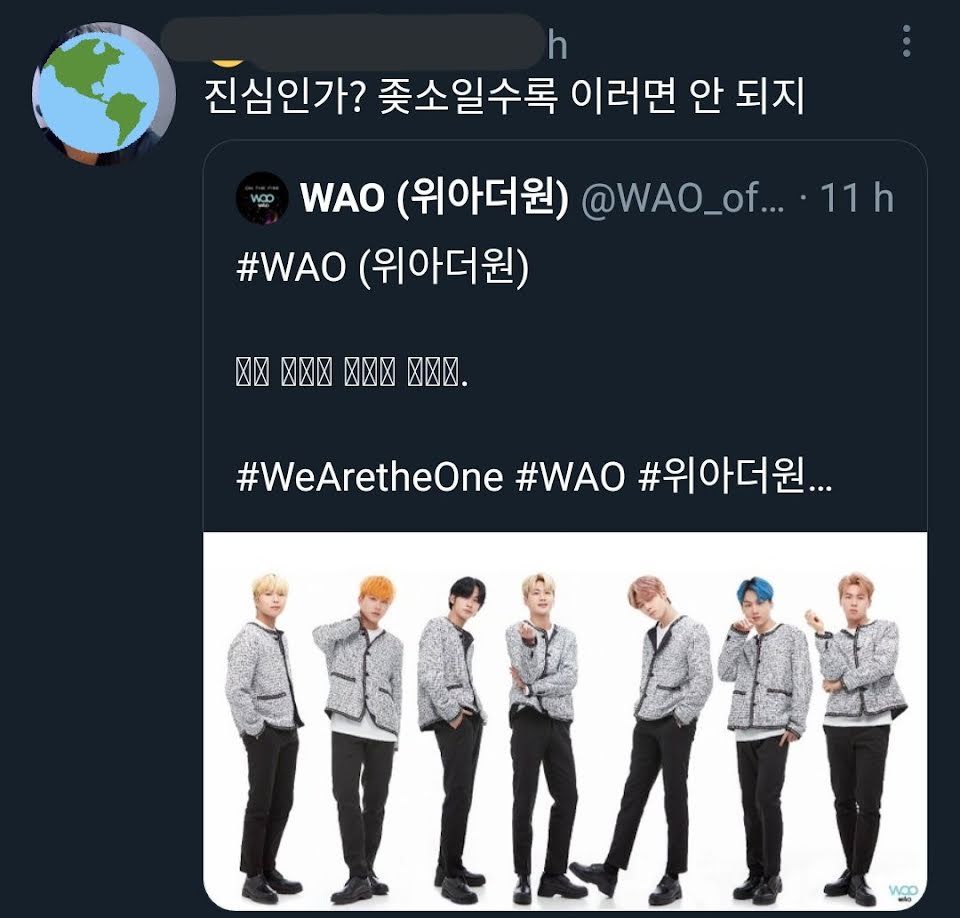This screenshot has width=960, height=918.
Task: Follow the #WAO (위아더원) hashtag on first line
Action: [383, 267]
